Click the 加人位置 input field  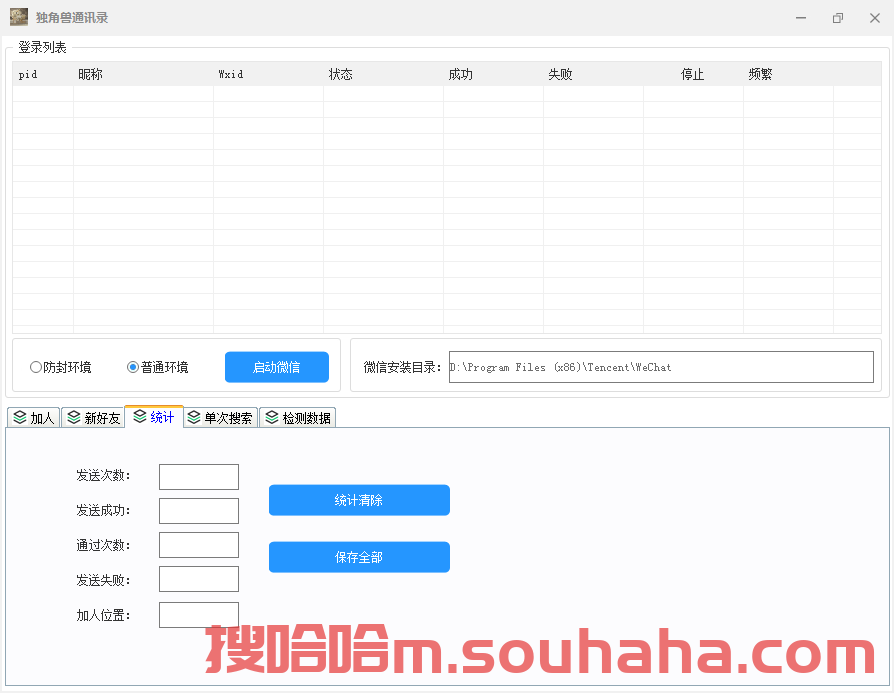[x=198, y=614]
